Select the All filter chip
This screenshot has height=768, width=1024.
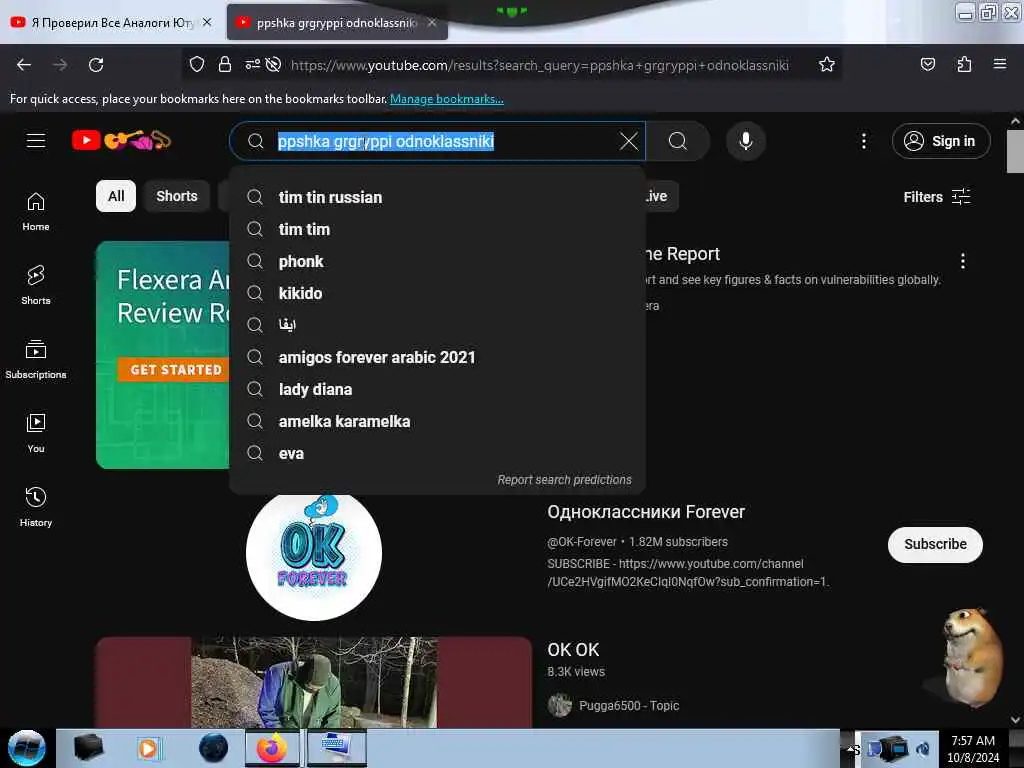116,196
